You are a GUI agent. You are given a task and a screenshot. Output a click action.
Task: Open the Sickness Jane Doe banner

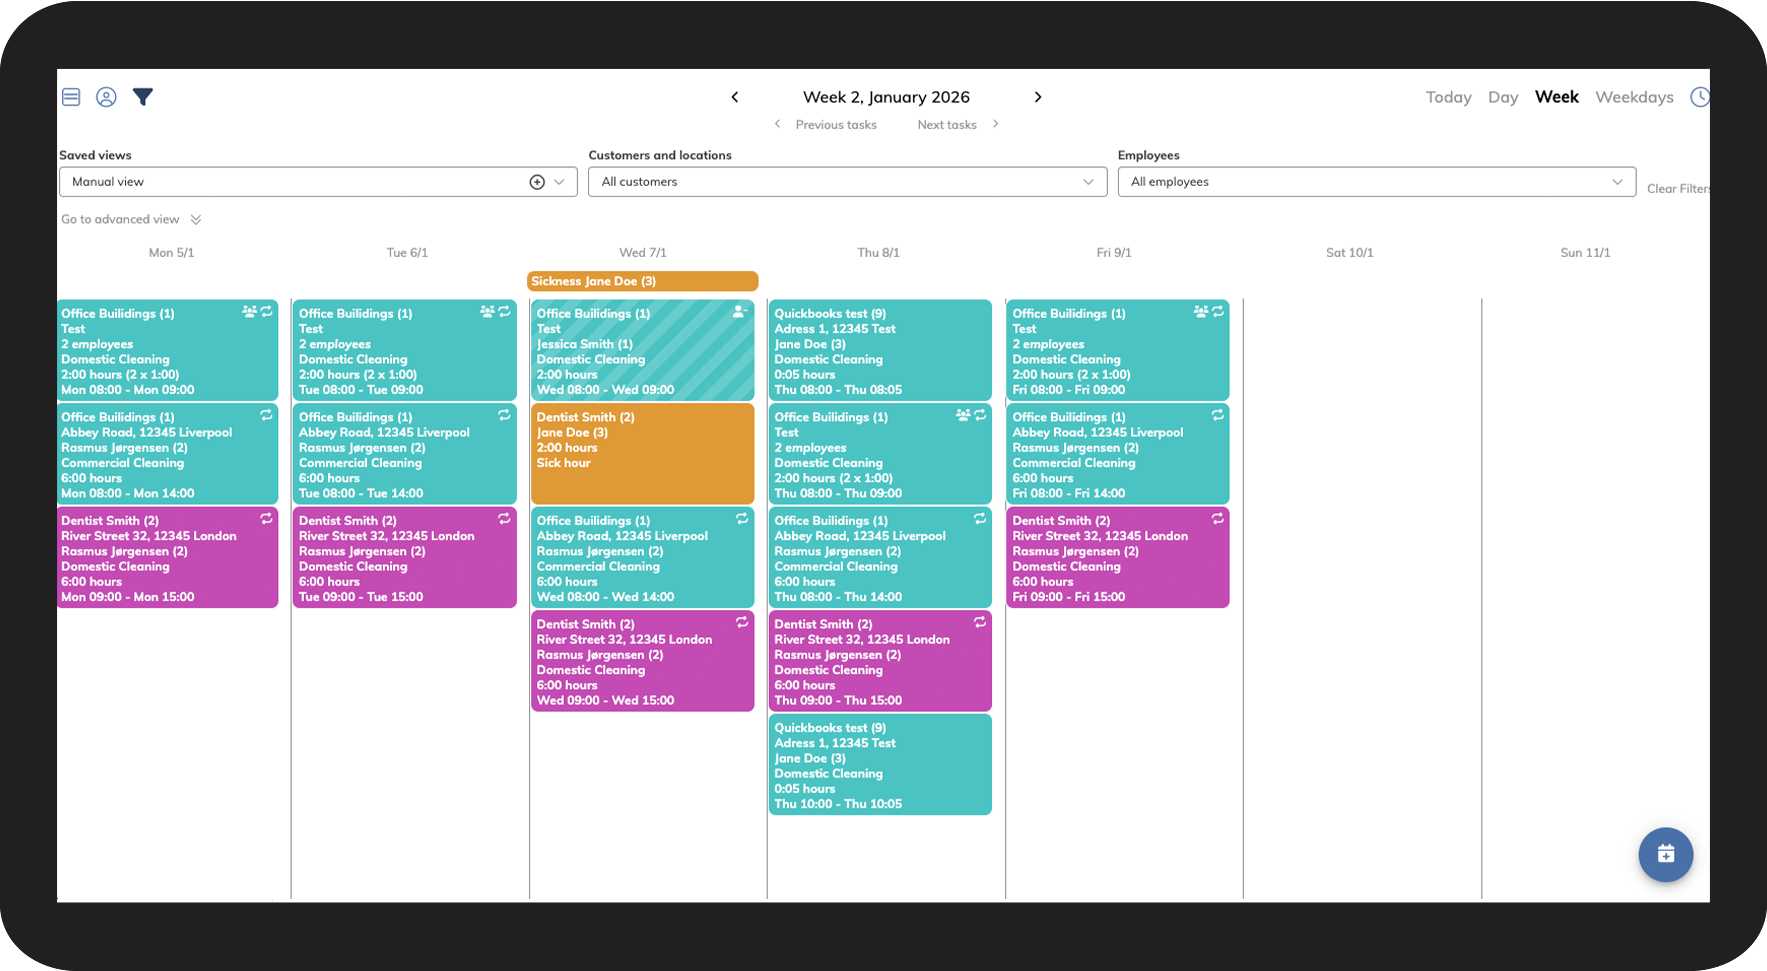pyautogui.click(x=642, y=281)
